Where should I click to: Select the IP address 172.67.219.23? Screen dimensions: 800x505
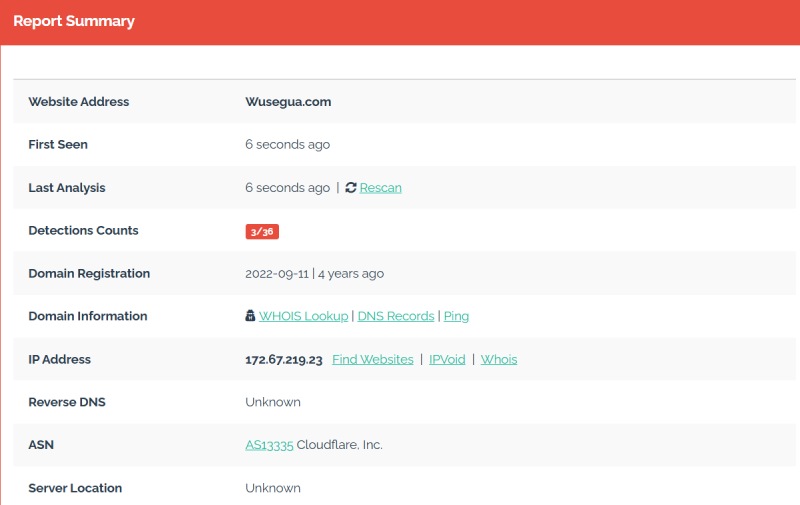point(284,360)
